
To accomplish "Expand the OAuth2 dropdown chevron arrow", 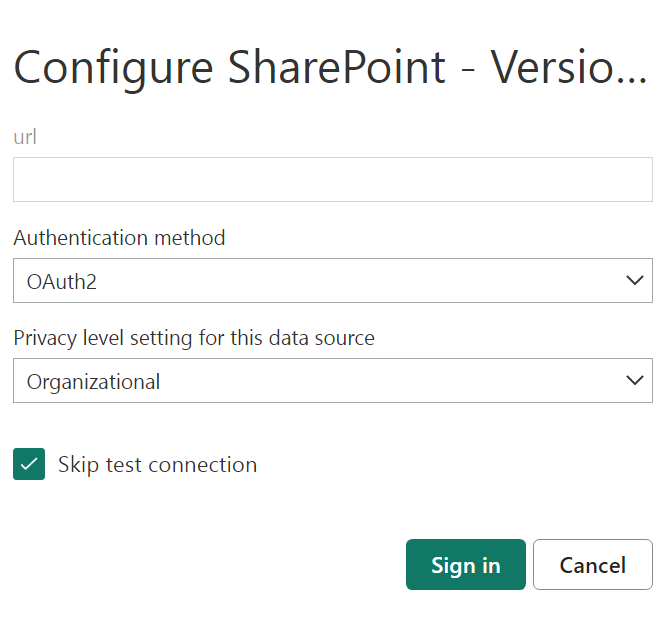I will [634, 281].
